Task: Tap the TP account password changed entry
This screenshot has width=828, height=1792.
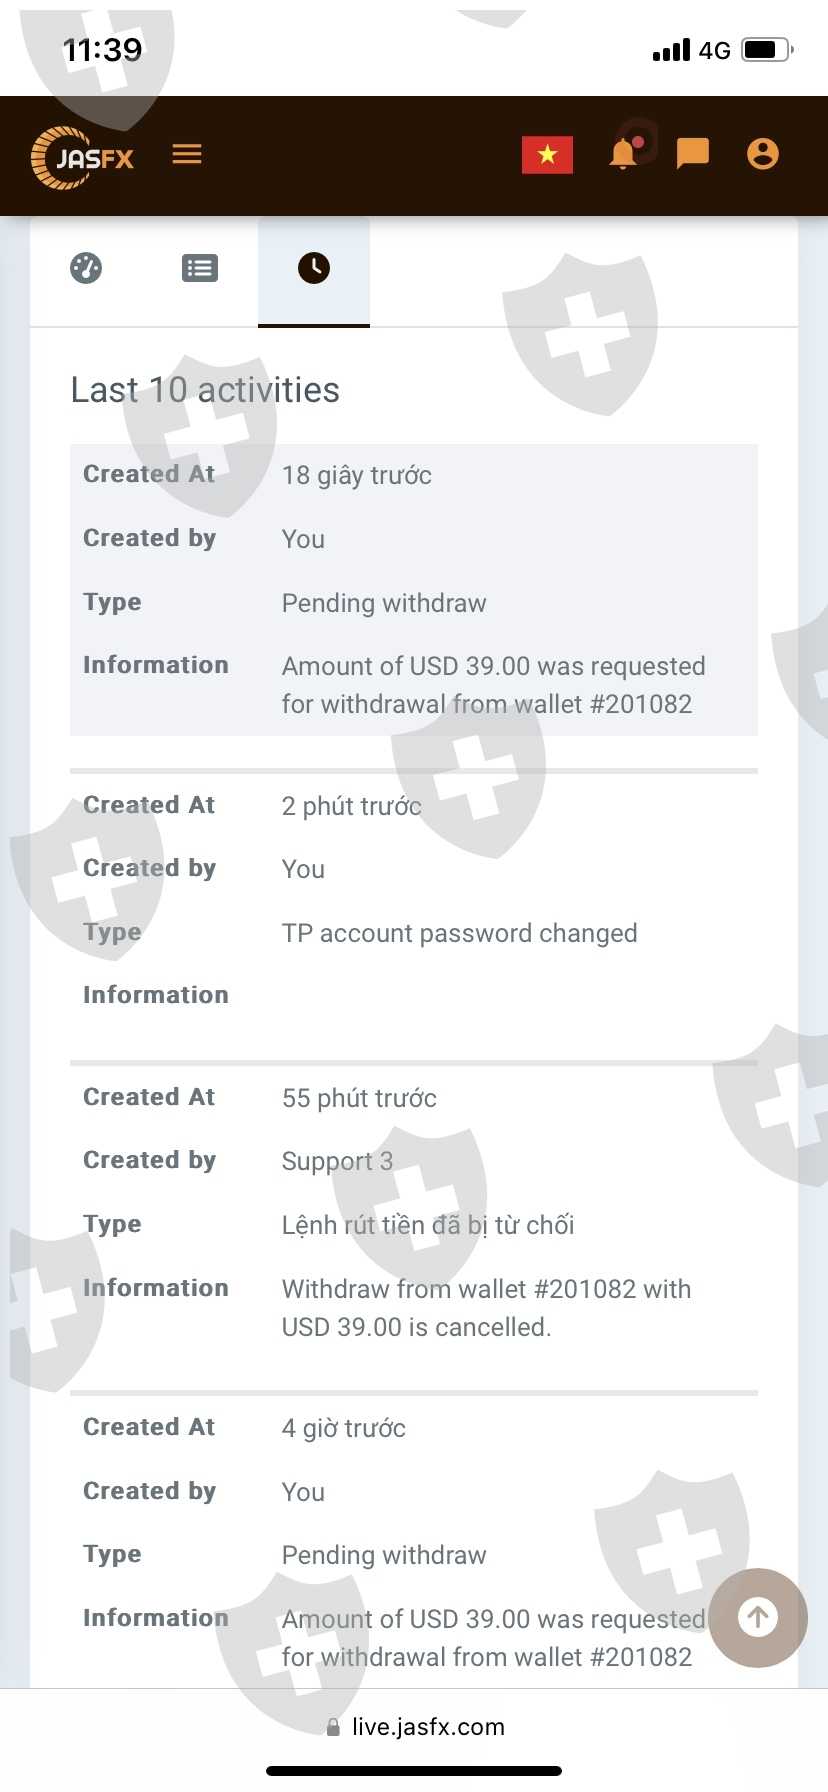Action: point(459,933)
